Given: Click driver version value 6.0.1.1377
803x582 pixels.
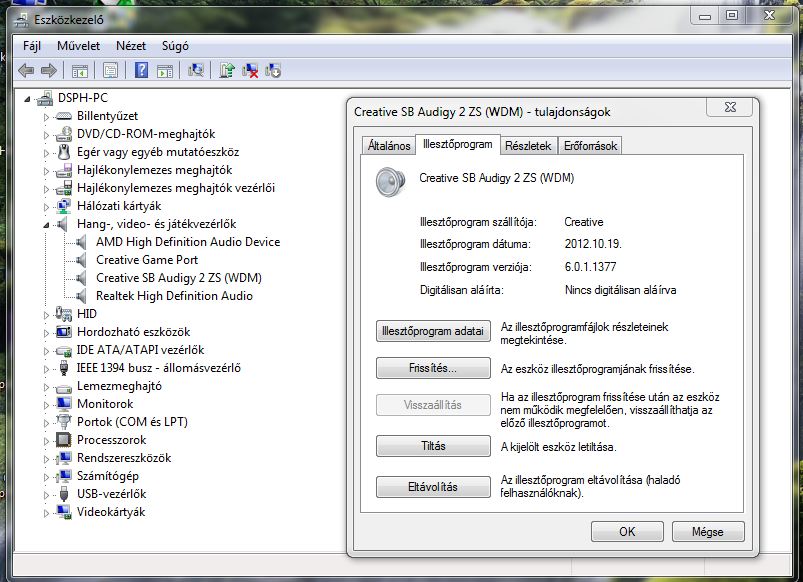Looking at the screenshot, I should click(x=590, y=266).
